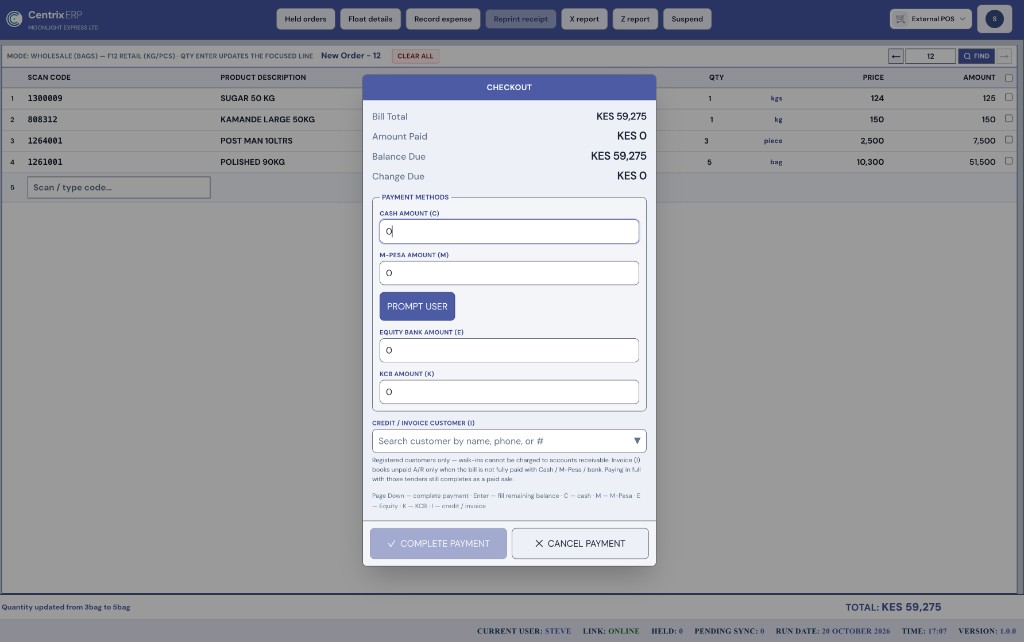Click the Balance Due KES 59,275 value
The image size is (1024, 642).
(x=618, y=156)
